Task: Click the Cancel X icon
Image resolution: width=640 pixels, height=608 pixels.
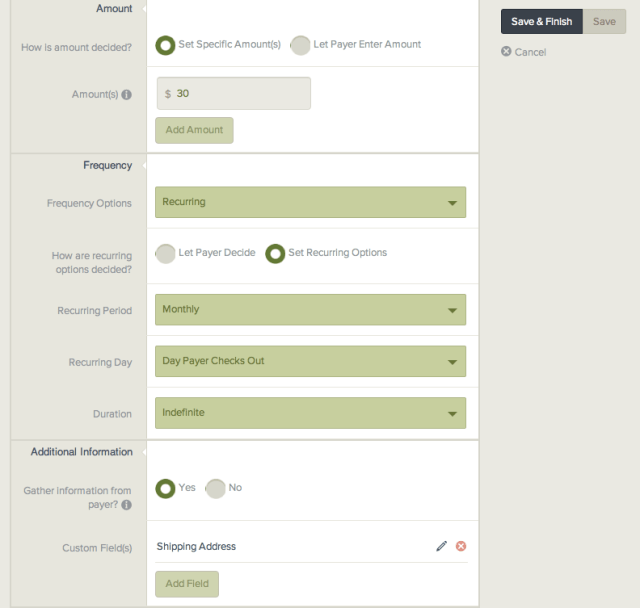Action: click(506, 52)
